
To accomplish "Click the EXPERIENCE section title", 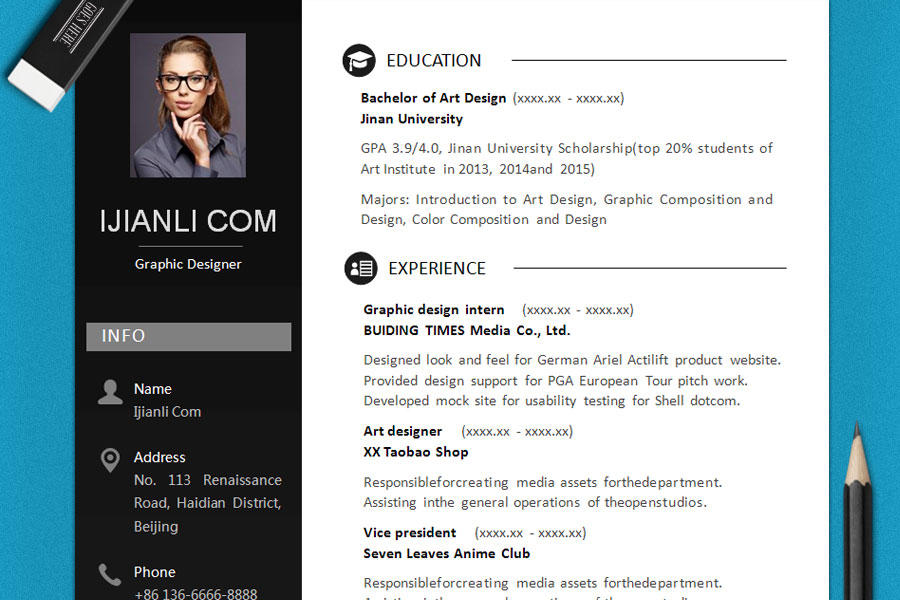I will click(436, 268).
